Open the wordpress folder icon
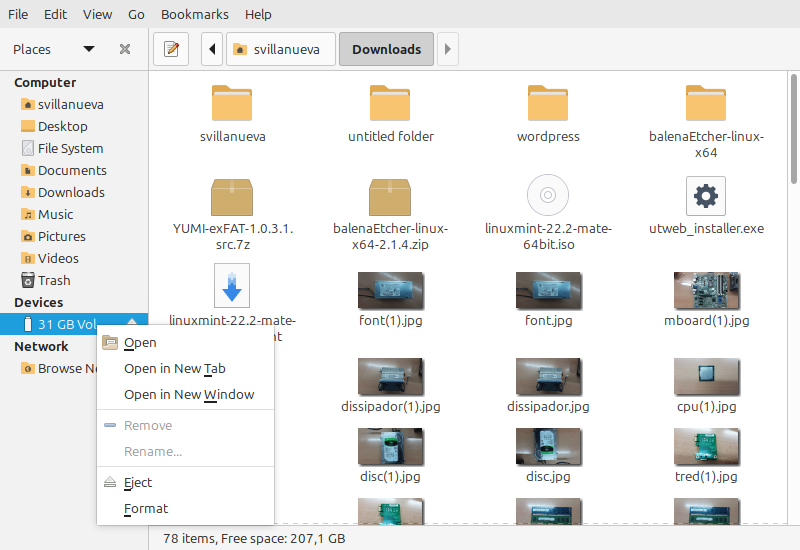The width and height of the screenshot is (800, 550). point(547,104)
